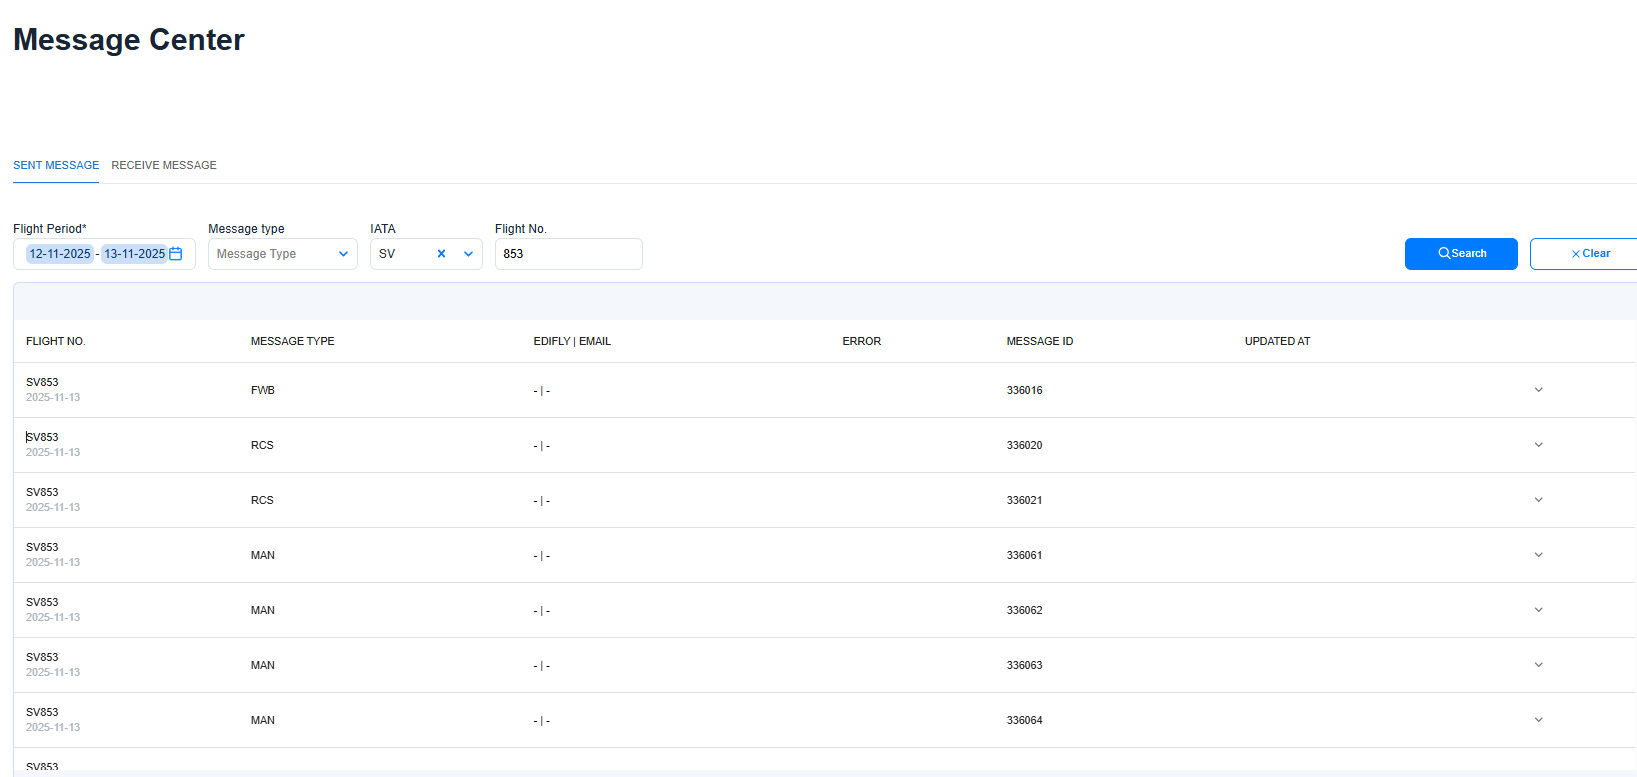
Task: Open the Message Type dropdown
Action: click(282, 254)
